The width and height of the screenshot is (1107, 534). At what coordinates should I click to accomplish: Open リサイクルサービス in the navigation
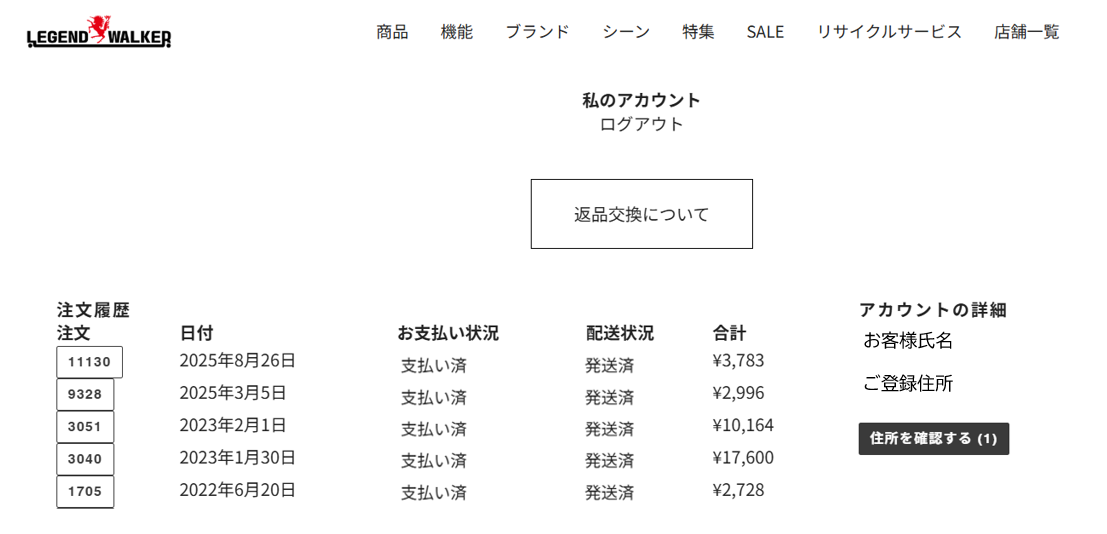tap(889, 32)
